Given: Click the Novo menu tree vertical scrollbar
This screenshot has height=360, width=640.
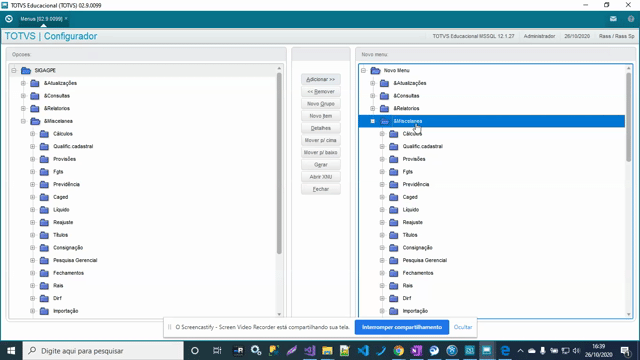Looking at the screenshot, I should (x=629, y=116).
